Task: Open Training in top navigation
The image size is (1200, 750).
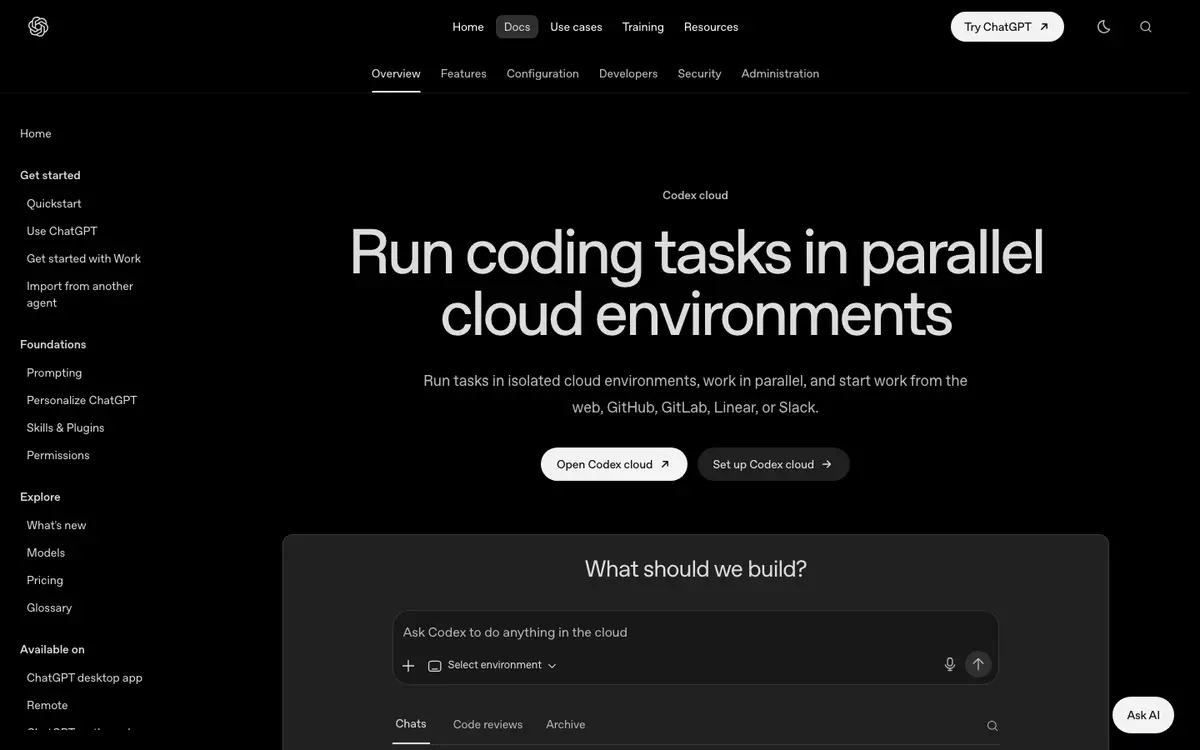Action: point(643,27)
